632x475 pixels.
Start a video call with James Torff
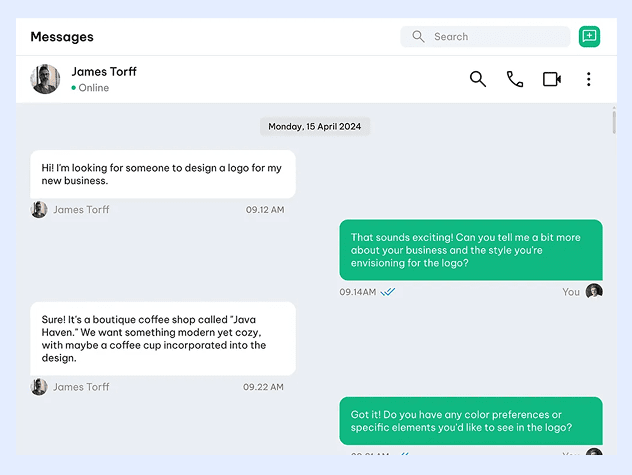click(552, 79)
